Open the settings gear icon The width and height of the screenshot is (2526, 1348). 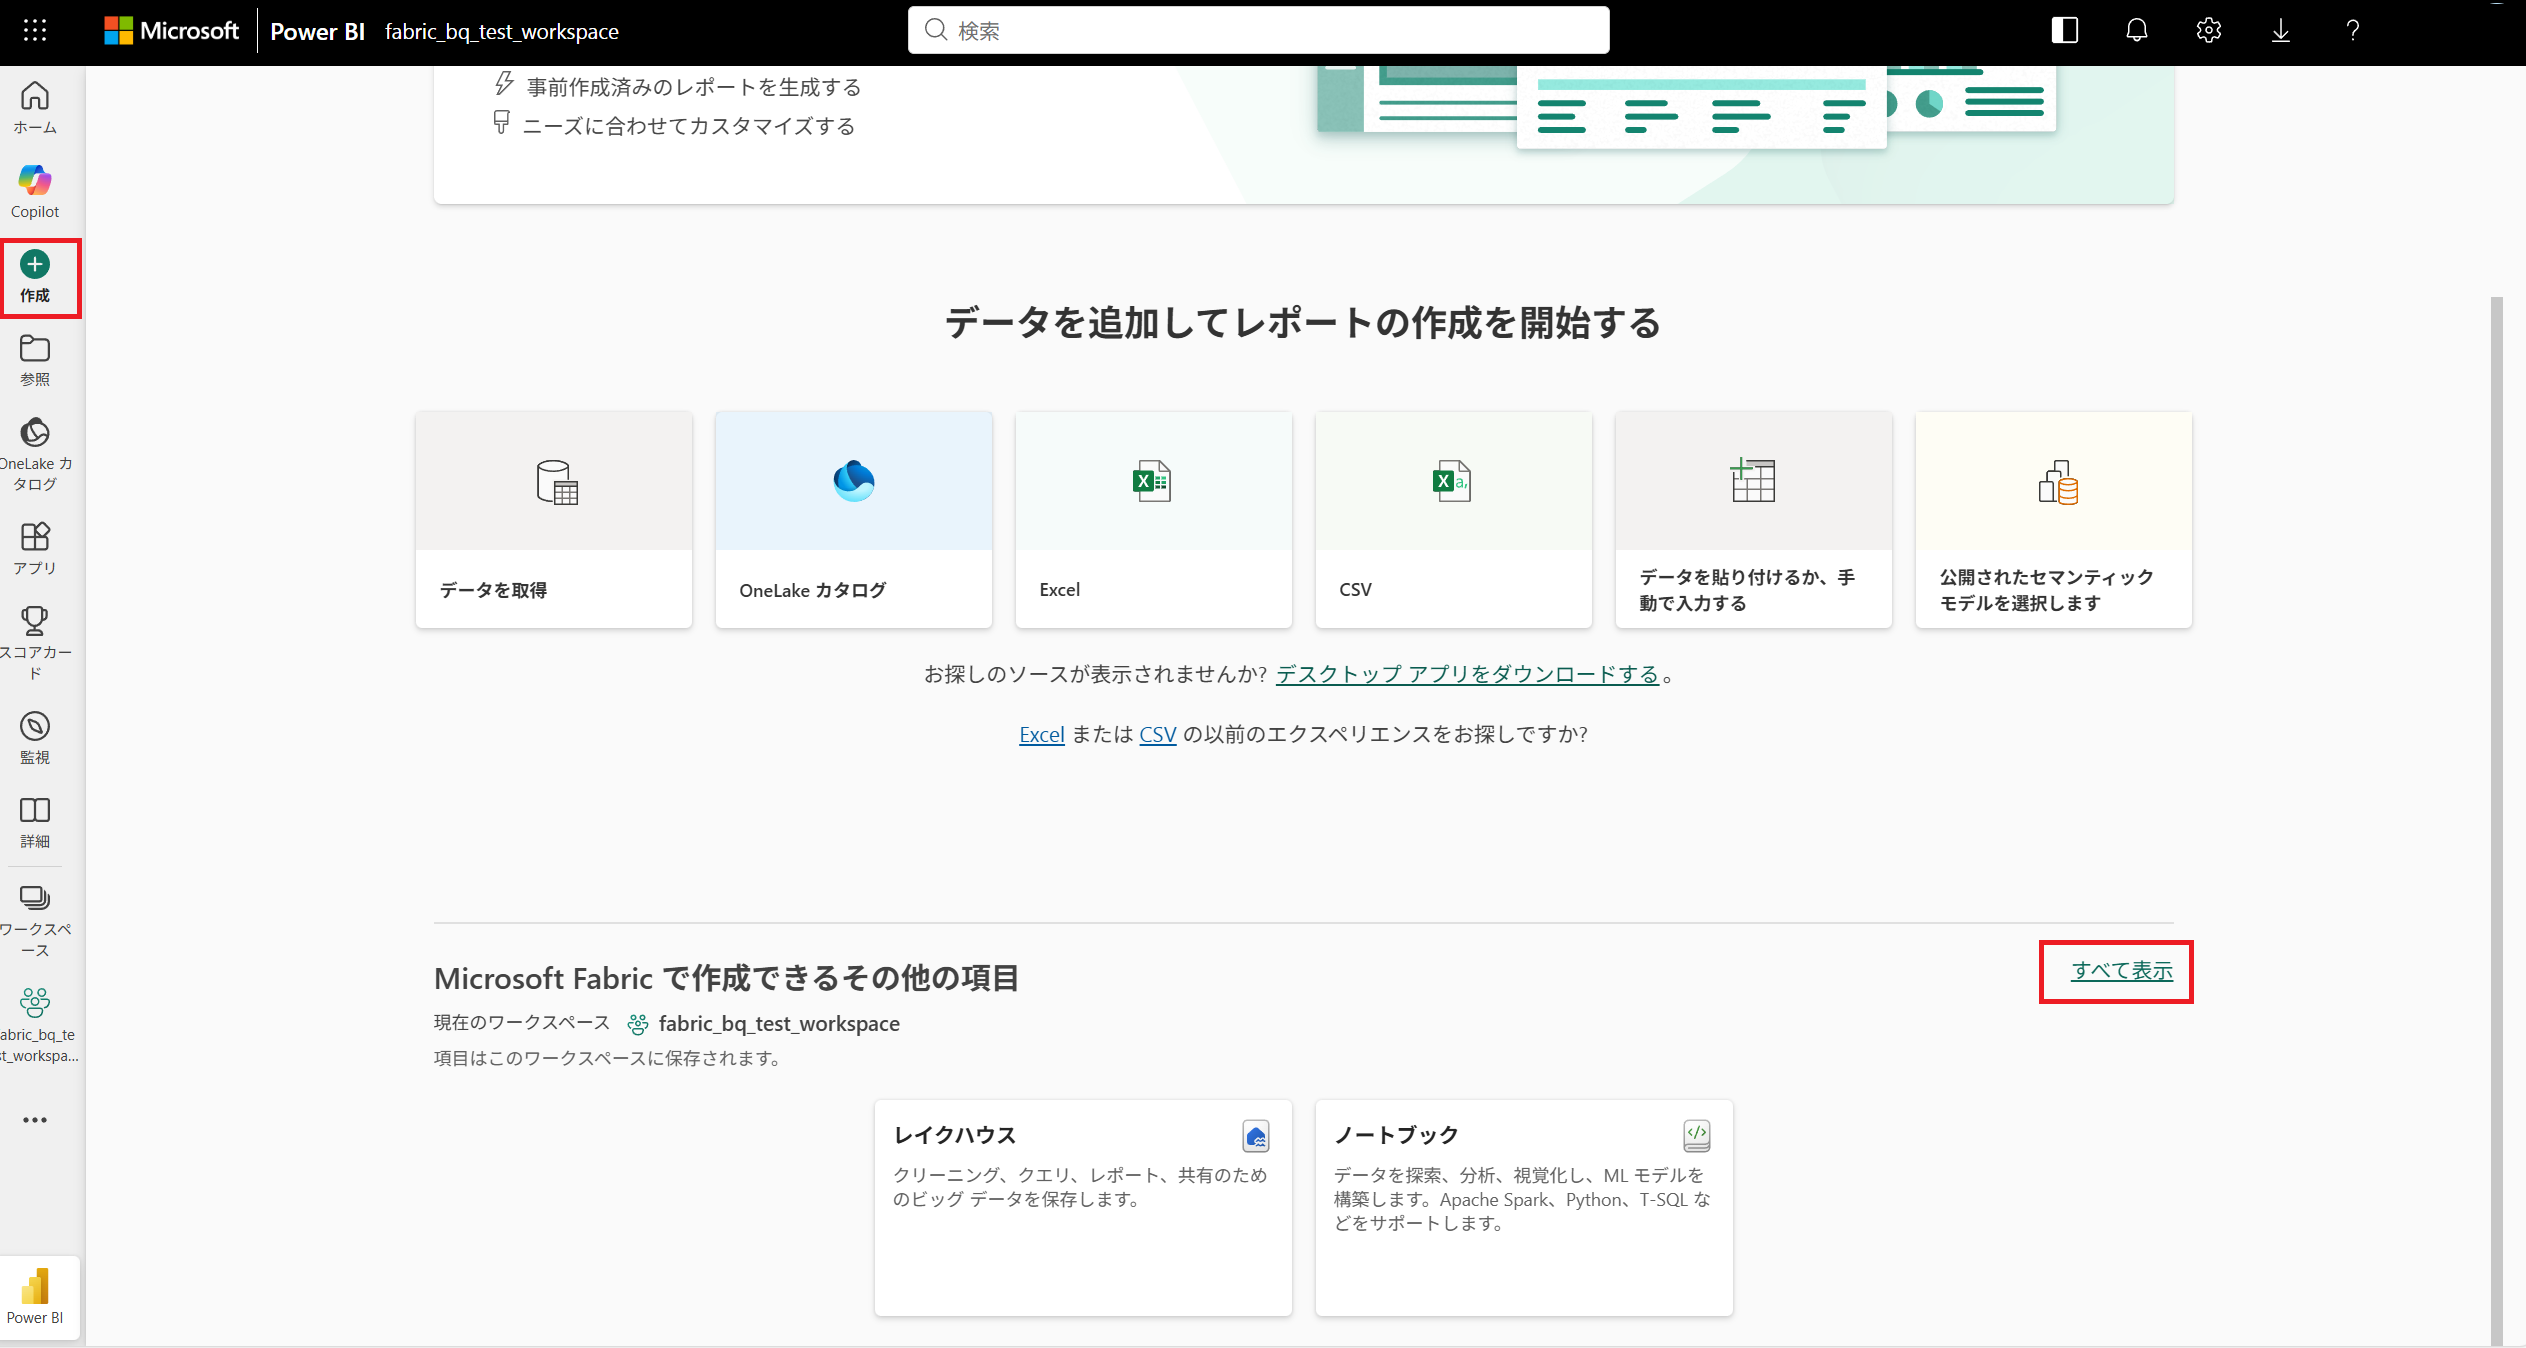[x=2208, y=30]
